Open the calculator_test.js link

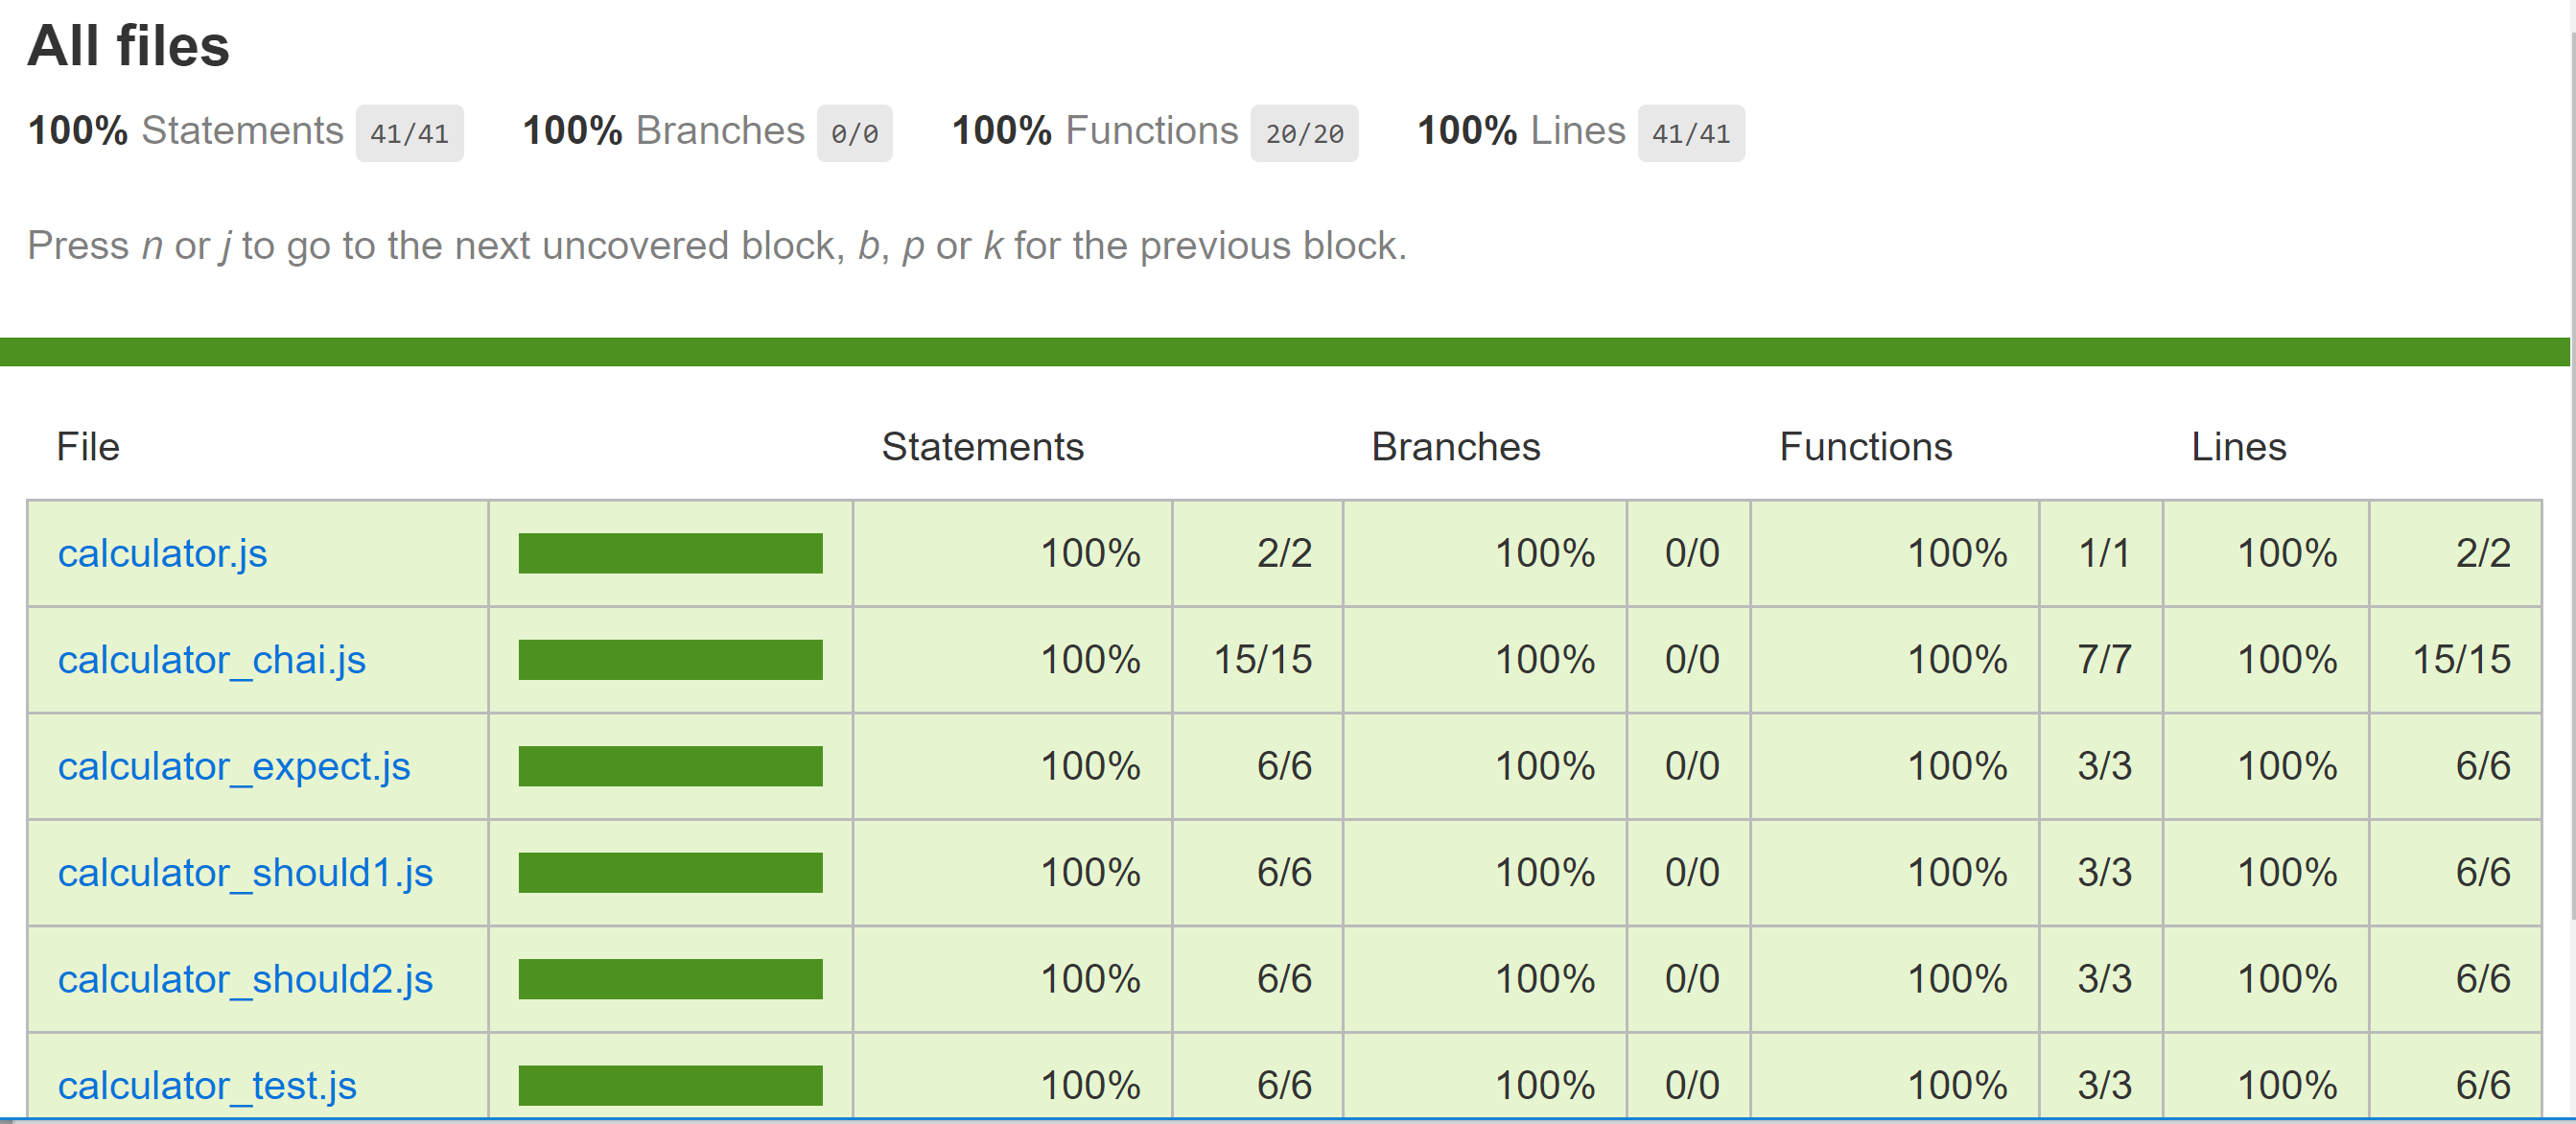coord(207,1085)
